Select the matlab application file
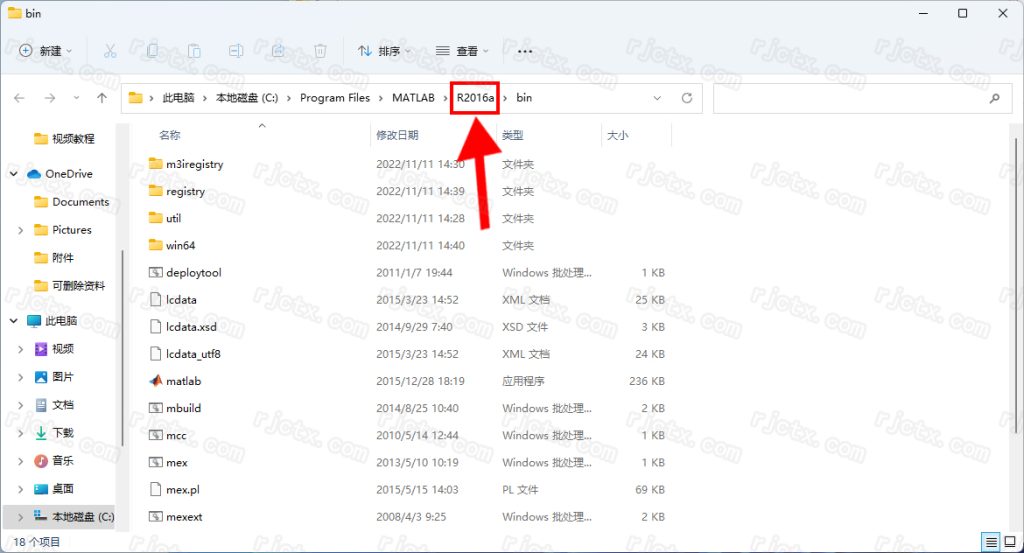The image size is (1024, 553). [x=183, y=381]
